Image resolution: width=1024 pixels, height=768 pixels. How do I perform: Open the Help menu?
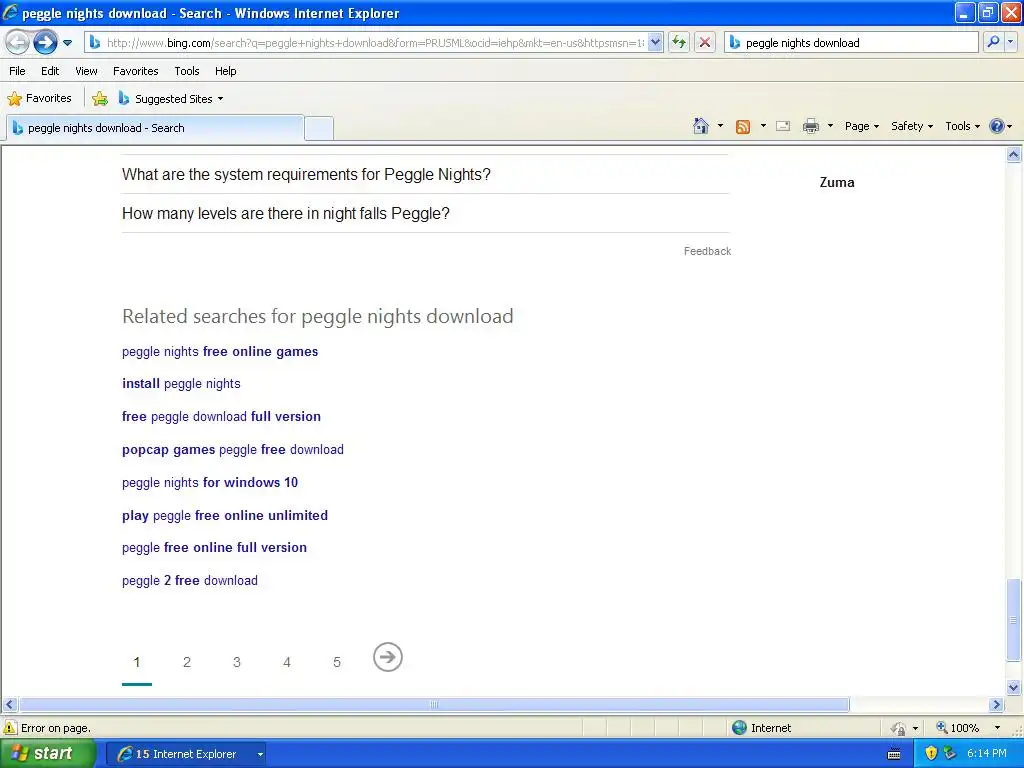pyautogui.click(x=226, y=71)
